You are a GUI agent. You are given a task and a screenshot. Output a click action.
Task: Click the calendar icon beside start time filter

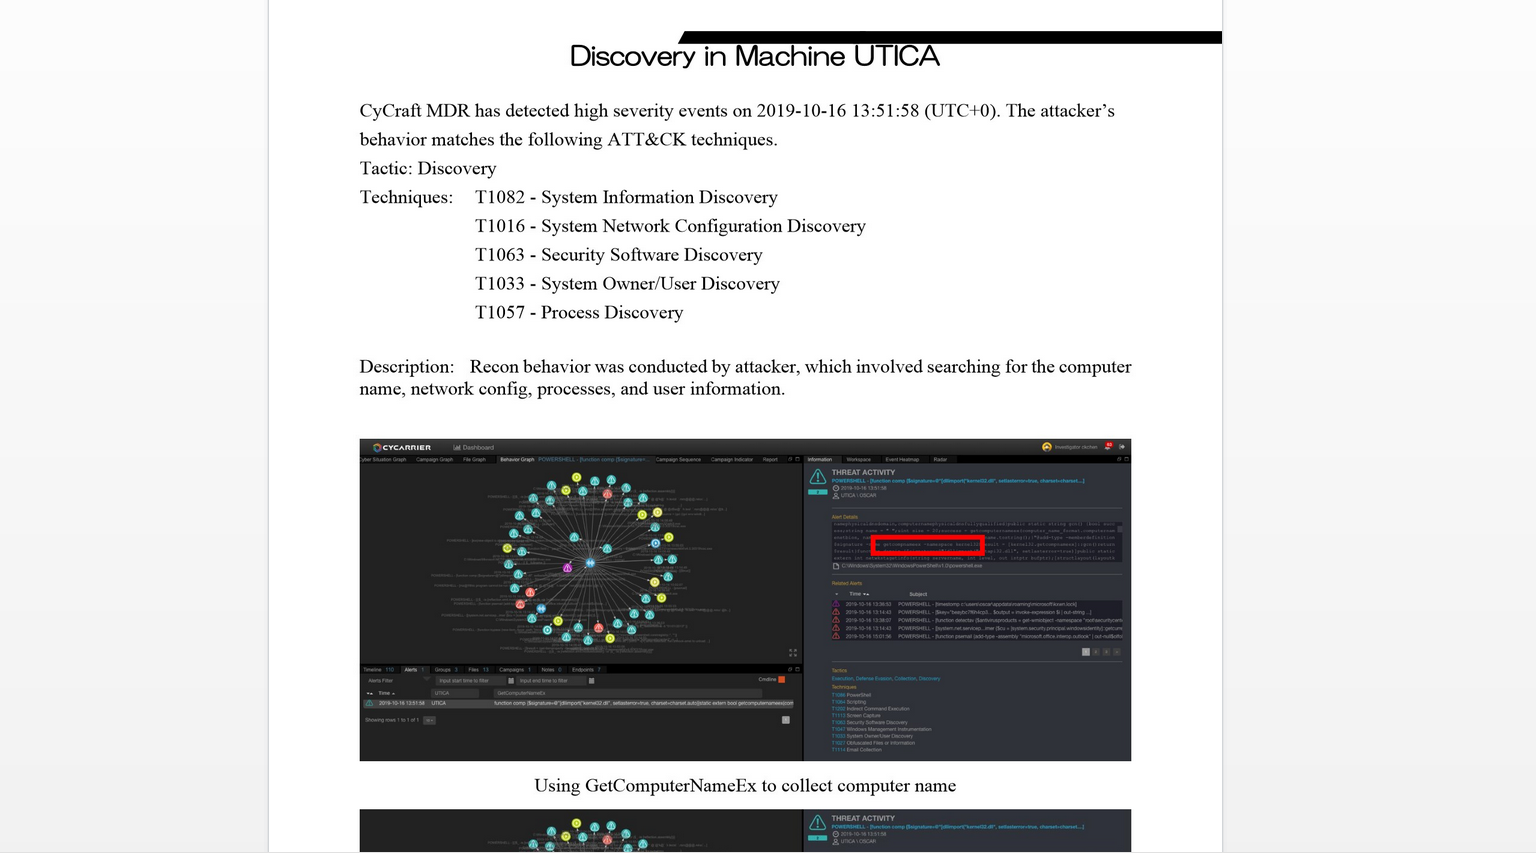coord(510,681)
